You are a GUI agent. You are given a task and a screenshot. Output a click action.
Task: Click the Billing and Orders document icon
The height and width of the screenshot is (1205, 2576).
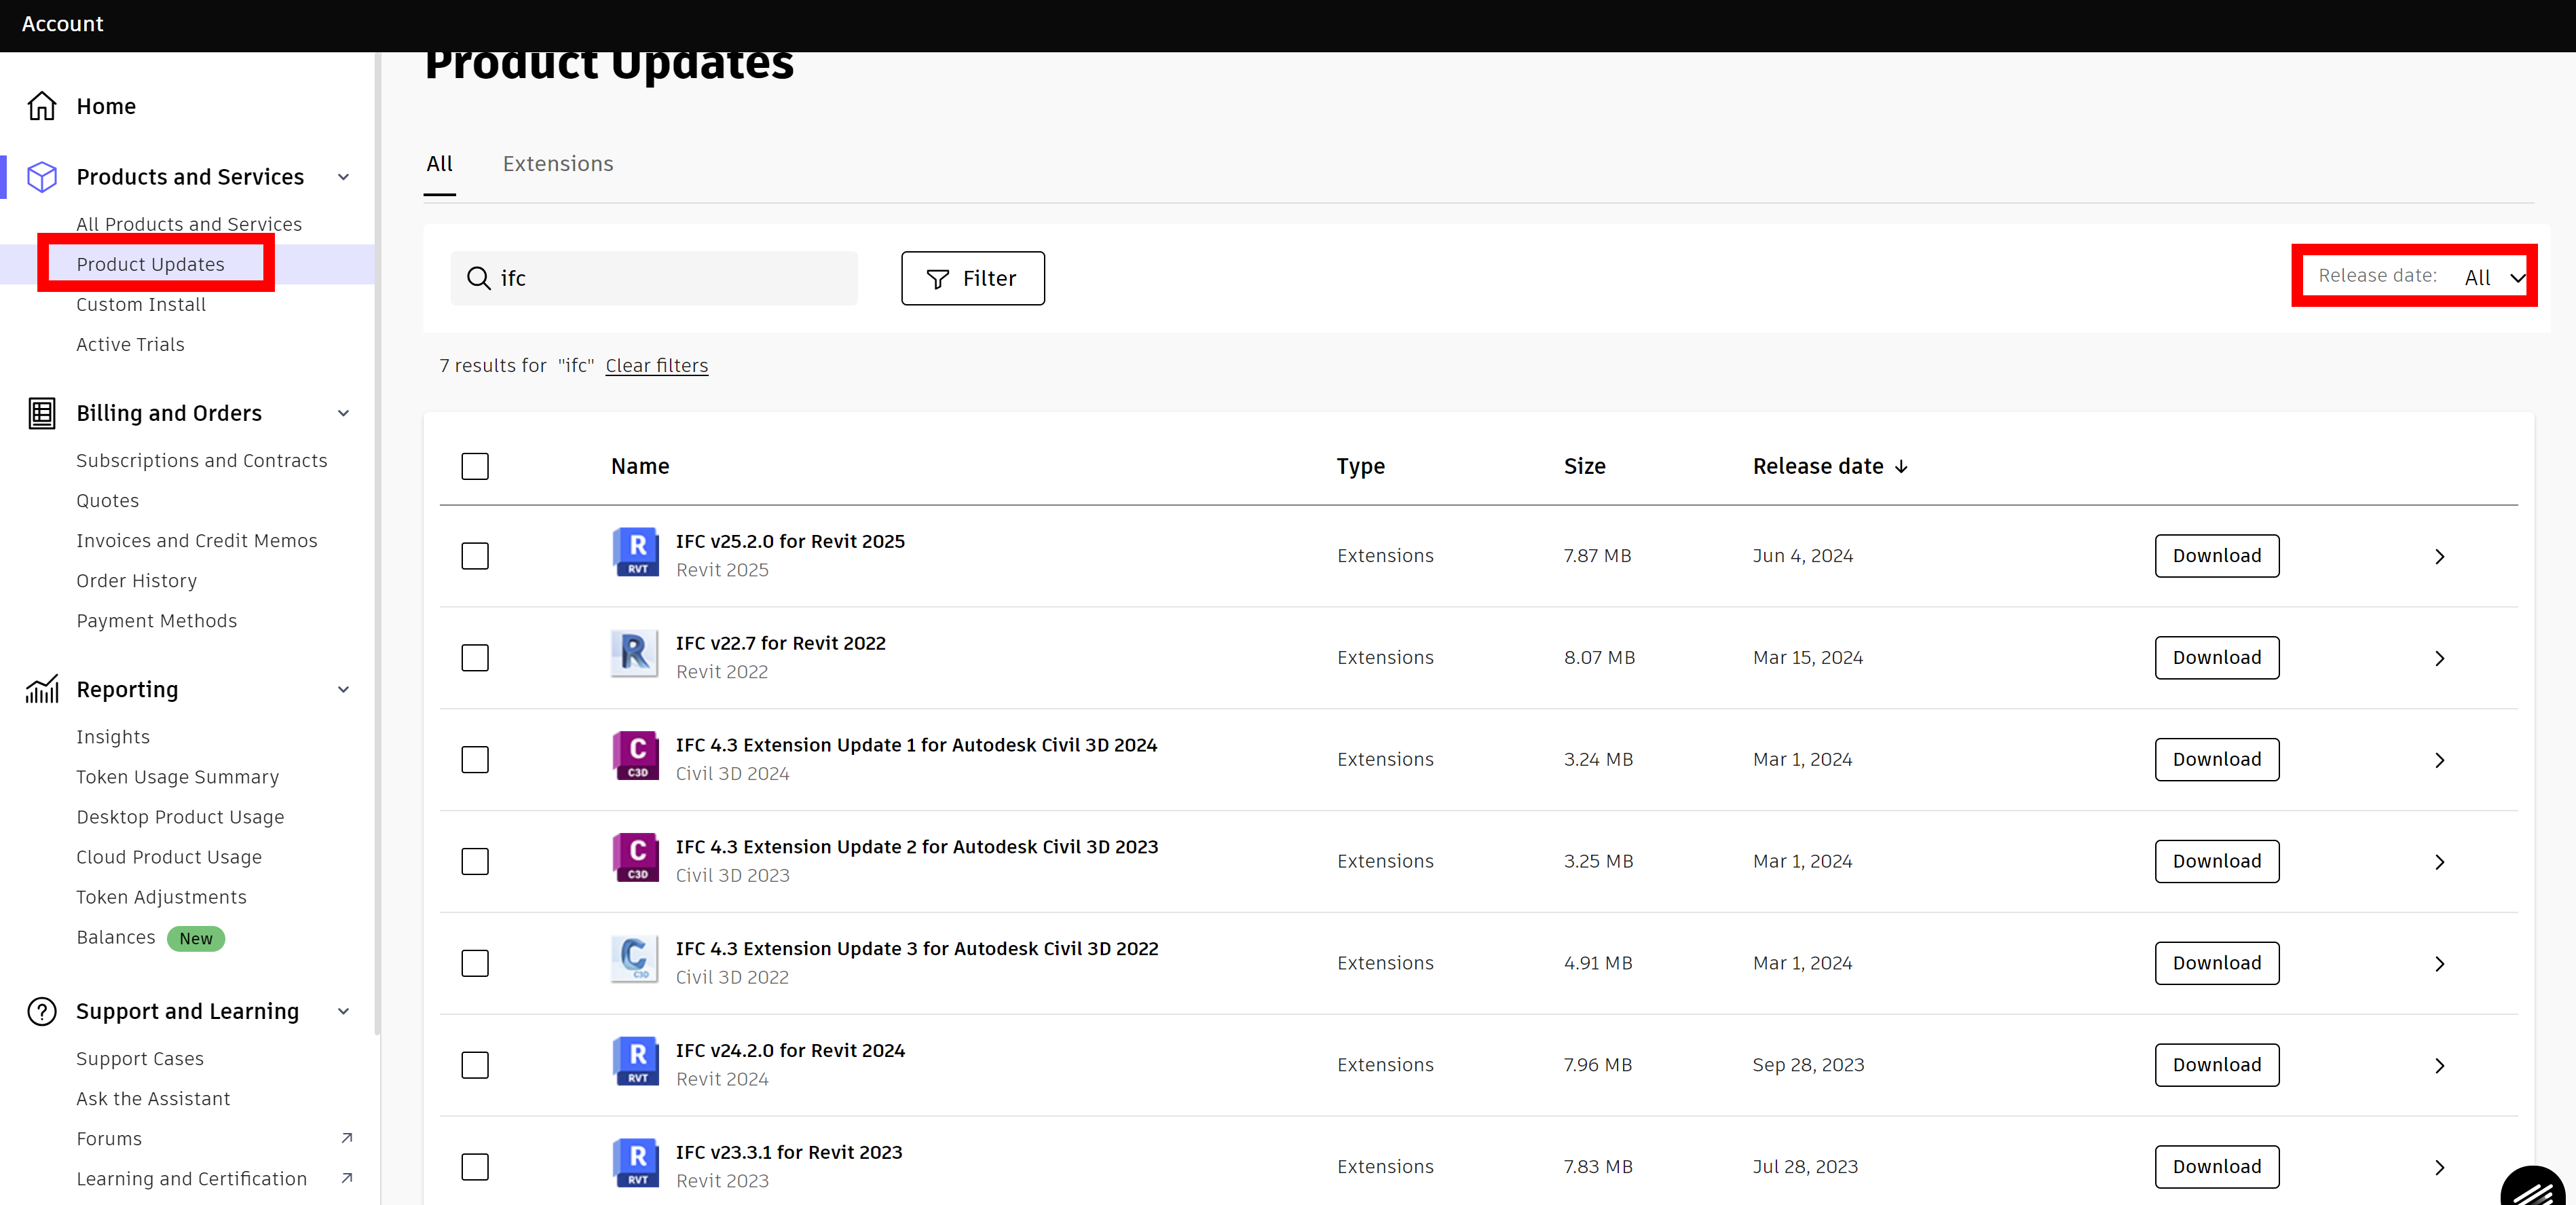(41, 413)
